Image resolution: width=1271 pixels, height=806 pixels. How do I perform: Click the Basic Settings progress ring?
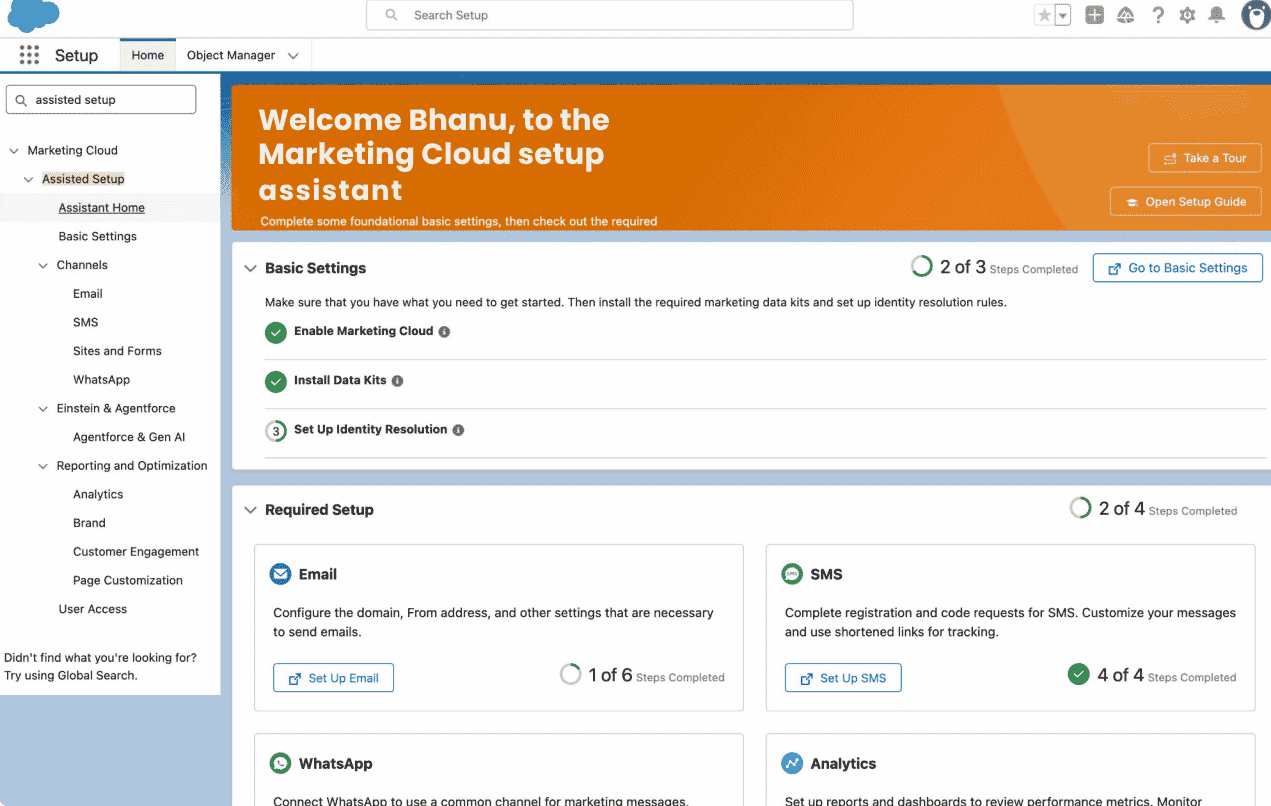click(x=921, y=267)
